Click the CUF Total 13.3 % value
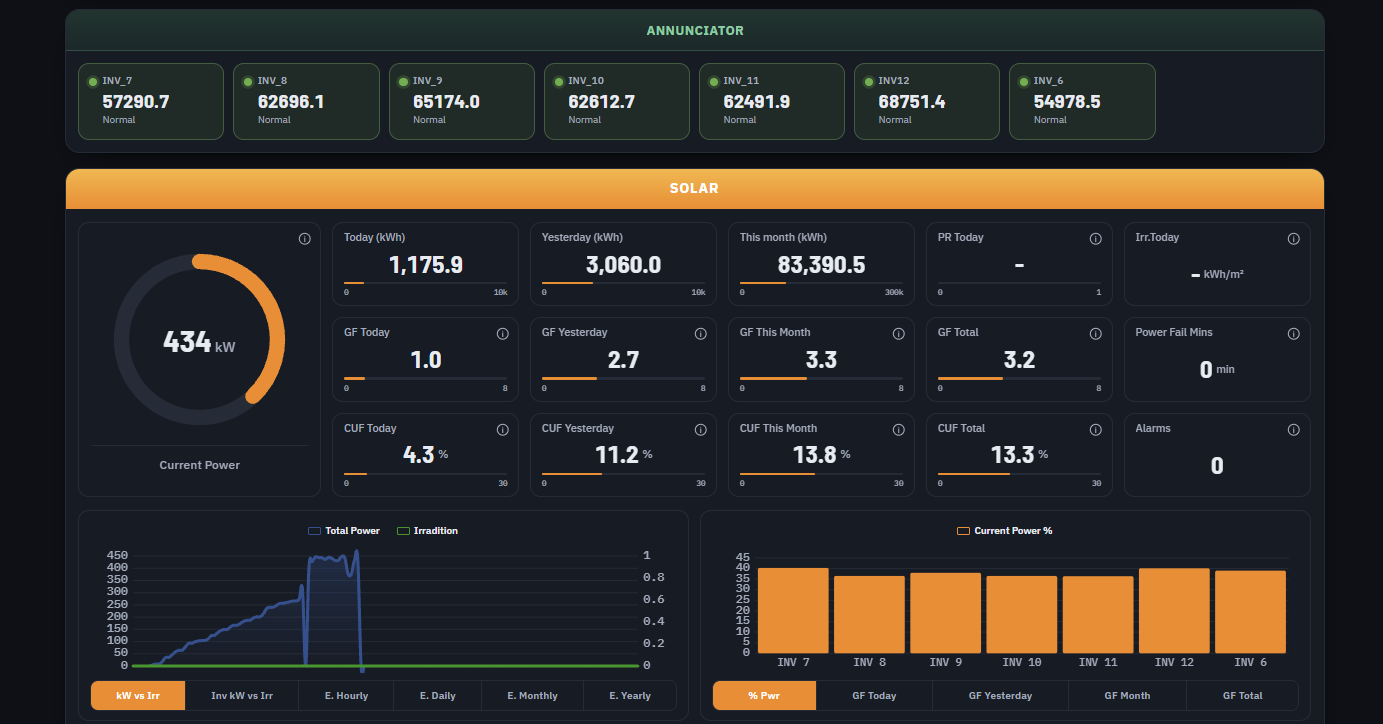The height and width of the screenshot is (724, 1383). pyautogui.click(x=1019, y=455)
